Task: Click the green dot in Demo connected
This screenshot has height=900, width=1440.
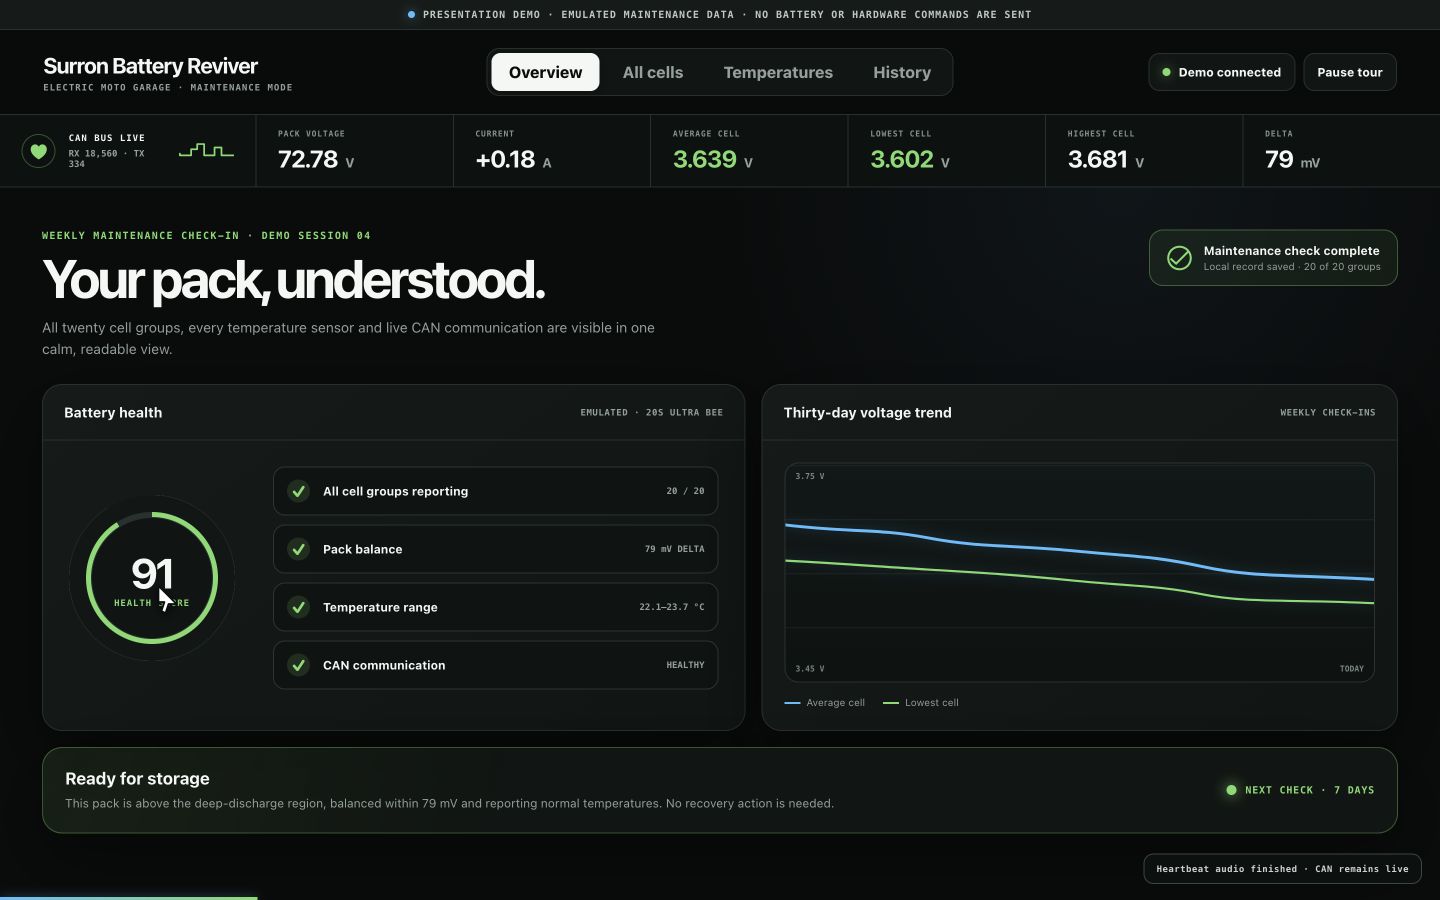Action: (x=1166, y=72)
